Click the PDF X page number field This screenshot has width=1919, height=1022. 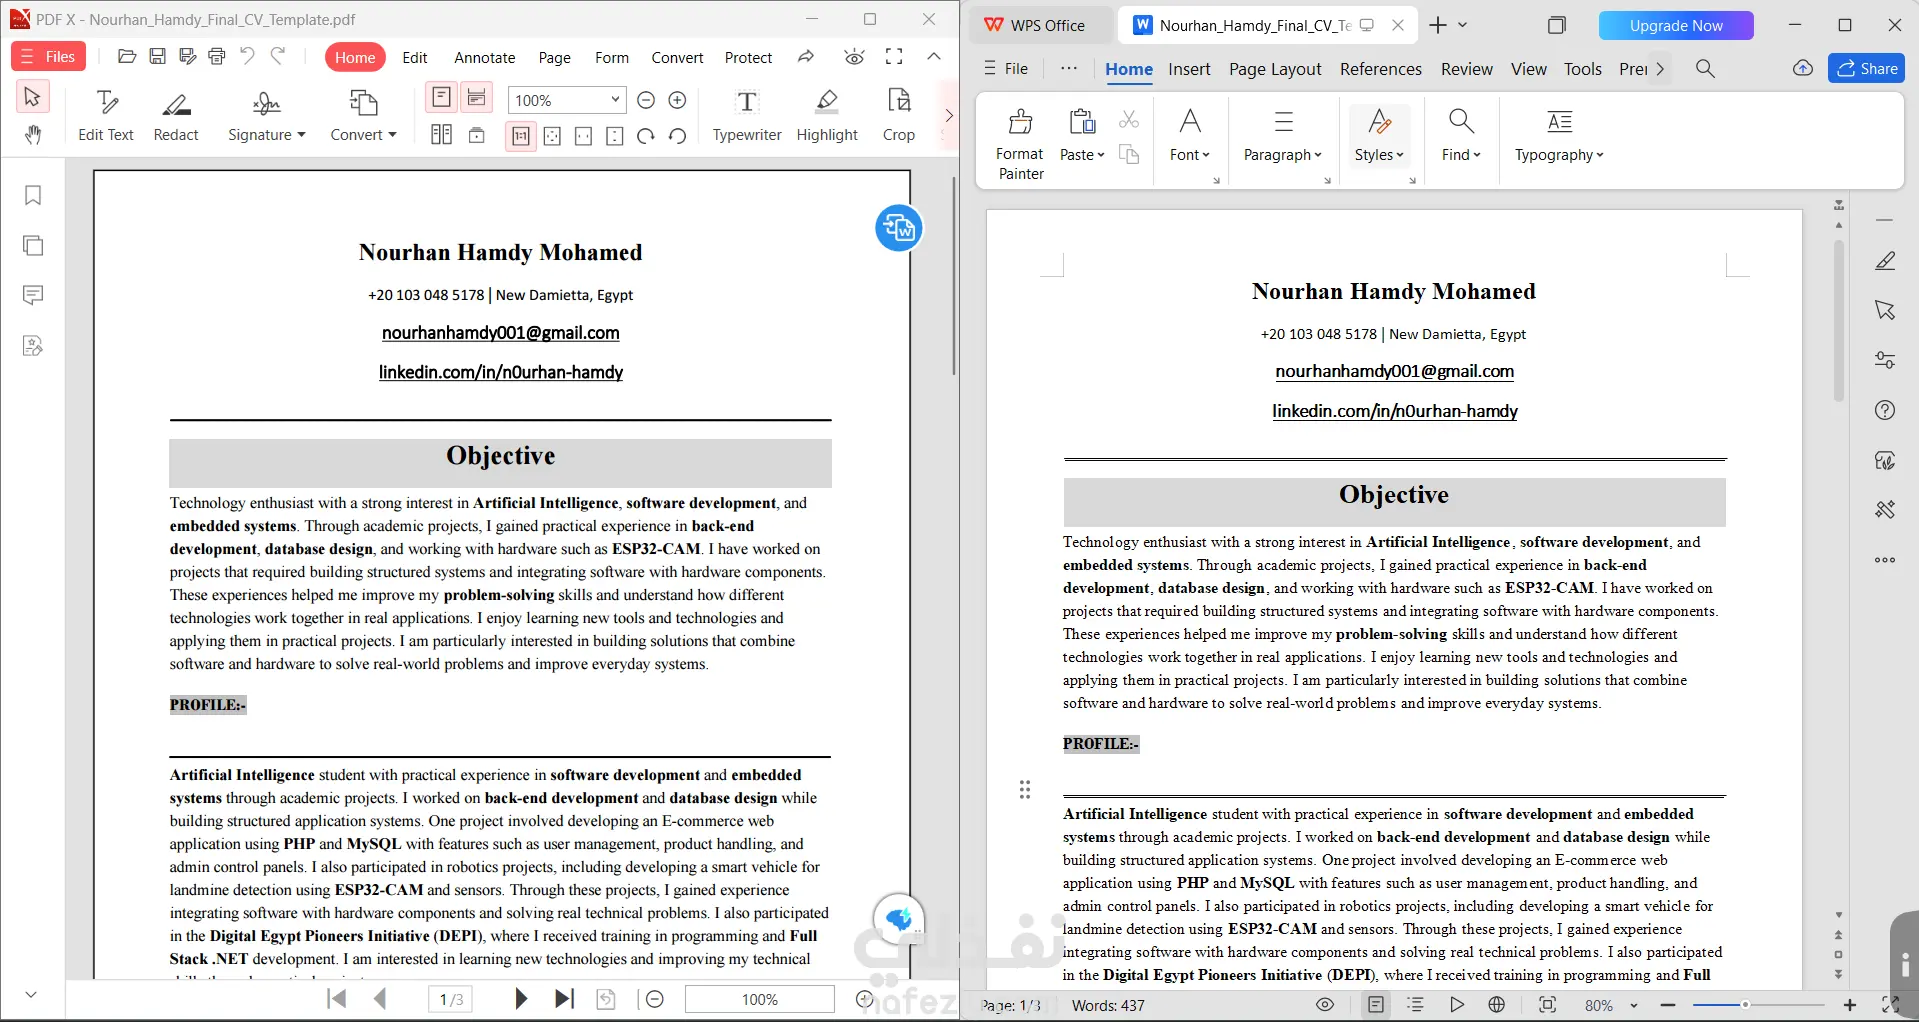tap(452, 999)
